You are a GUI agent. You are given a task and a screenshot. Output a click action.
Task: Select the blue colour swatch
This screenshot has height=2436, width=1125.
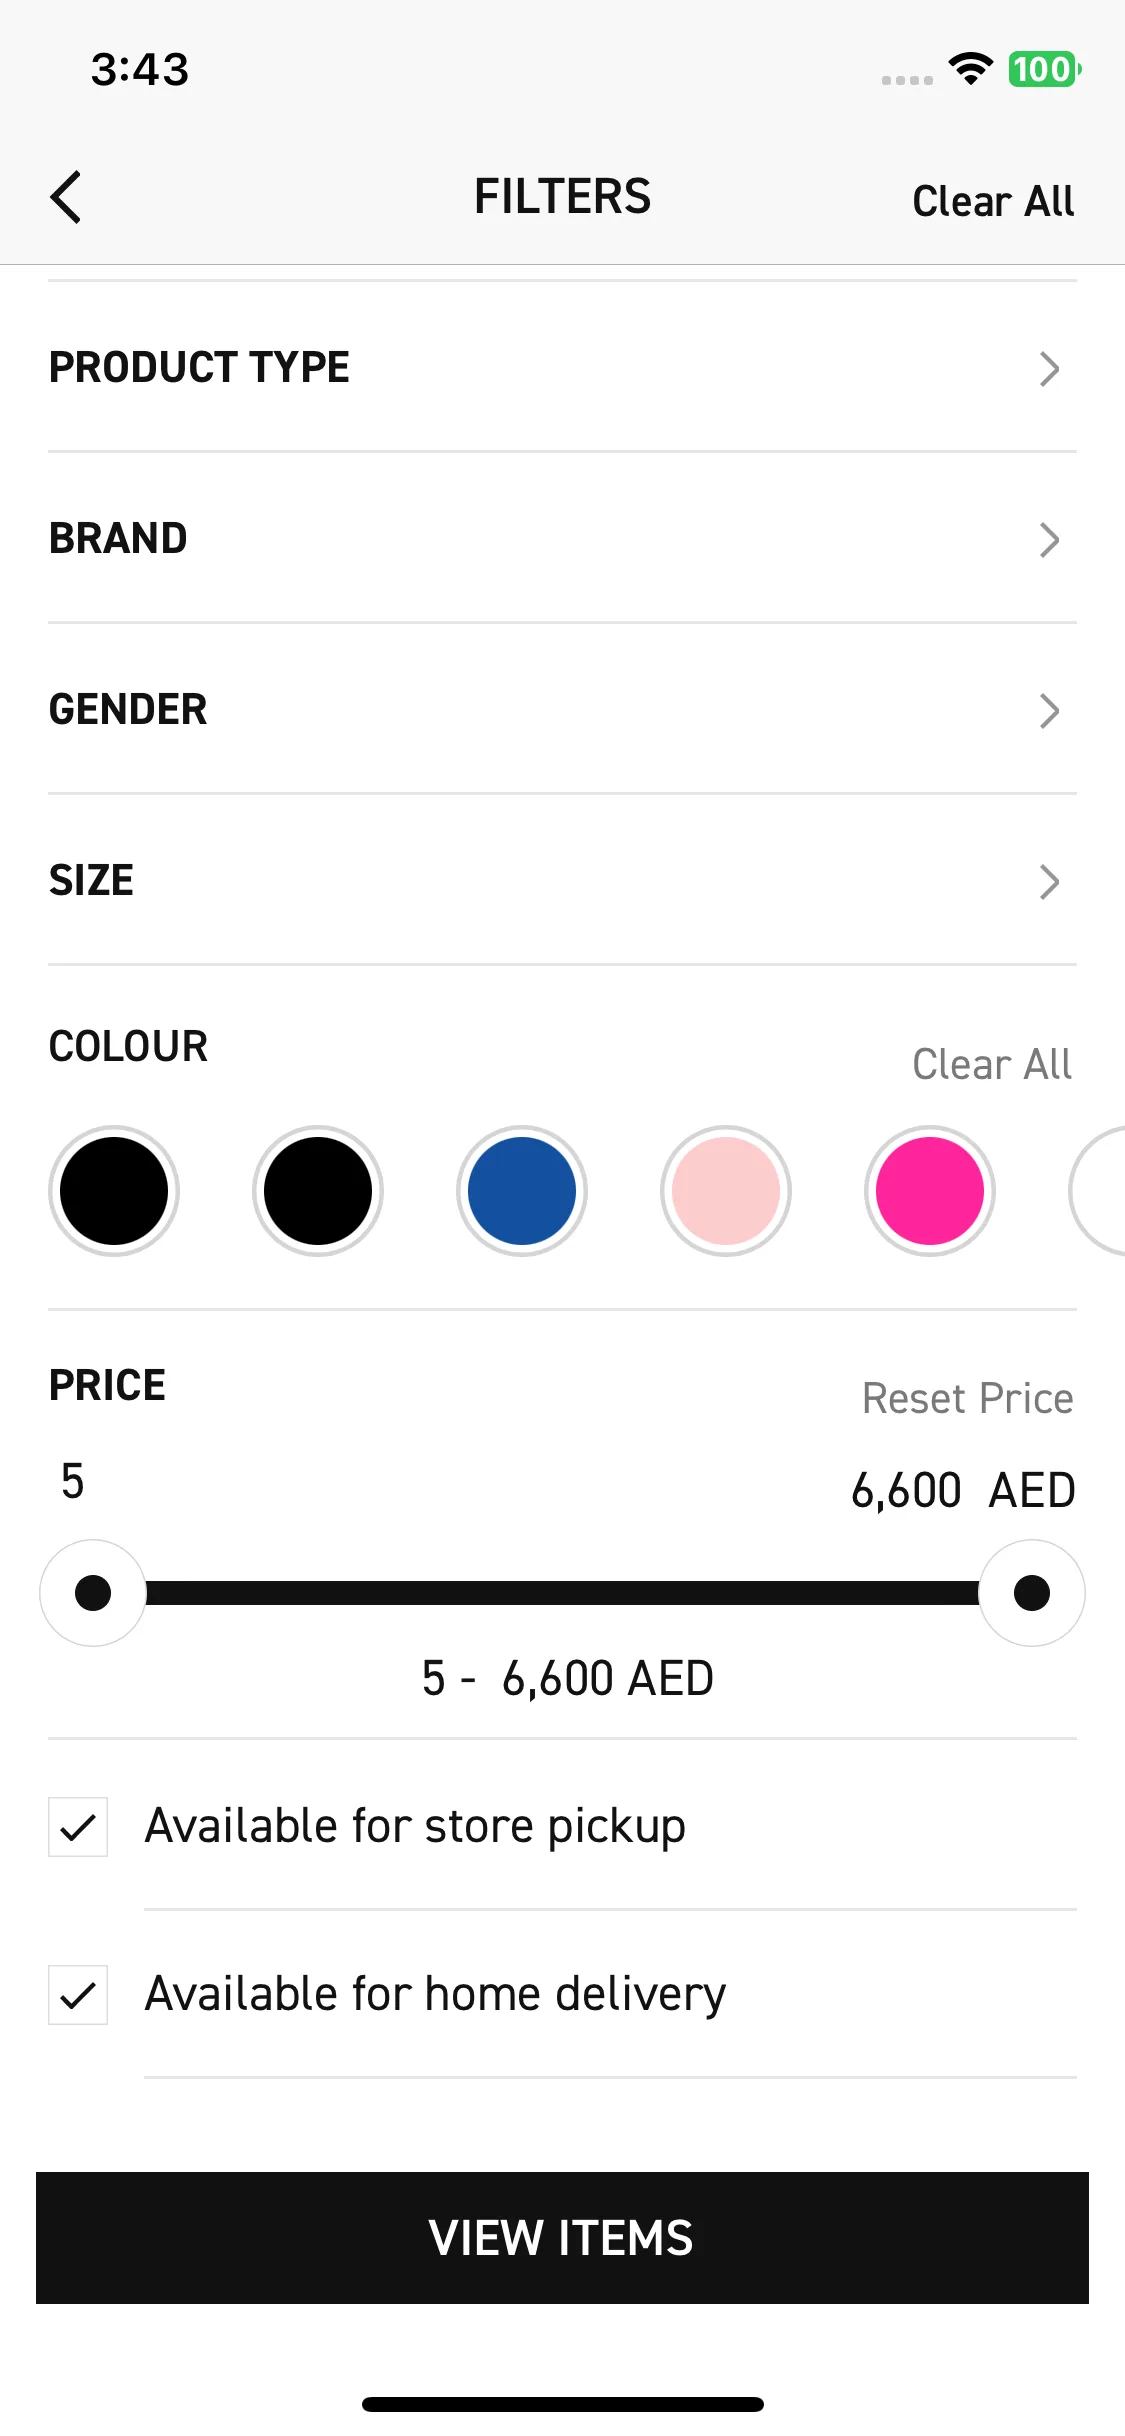click(522, 1191)
